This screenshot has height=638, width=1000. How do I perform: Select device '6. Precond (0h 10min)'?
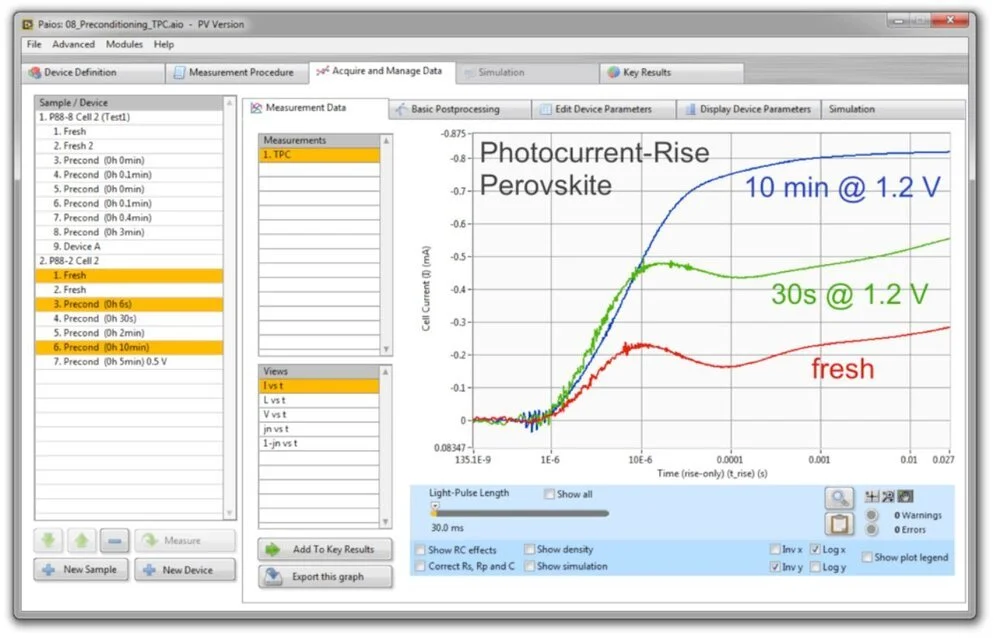[x=129, y=347]
